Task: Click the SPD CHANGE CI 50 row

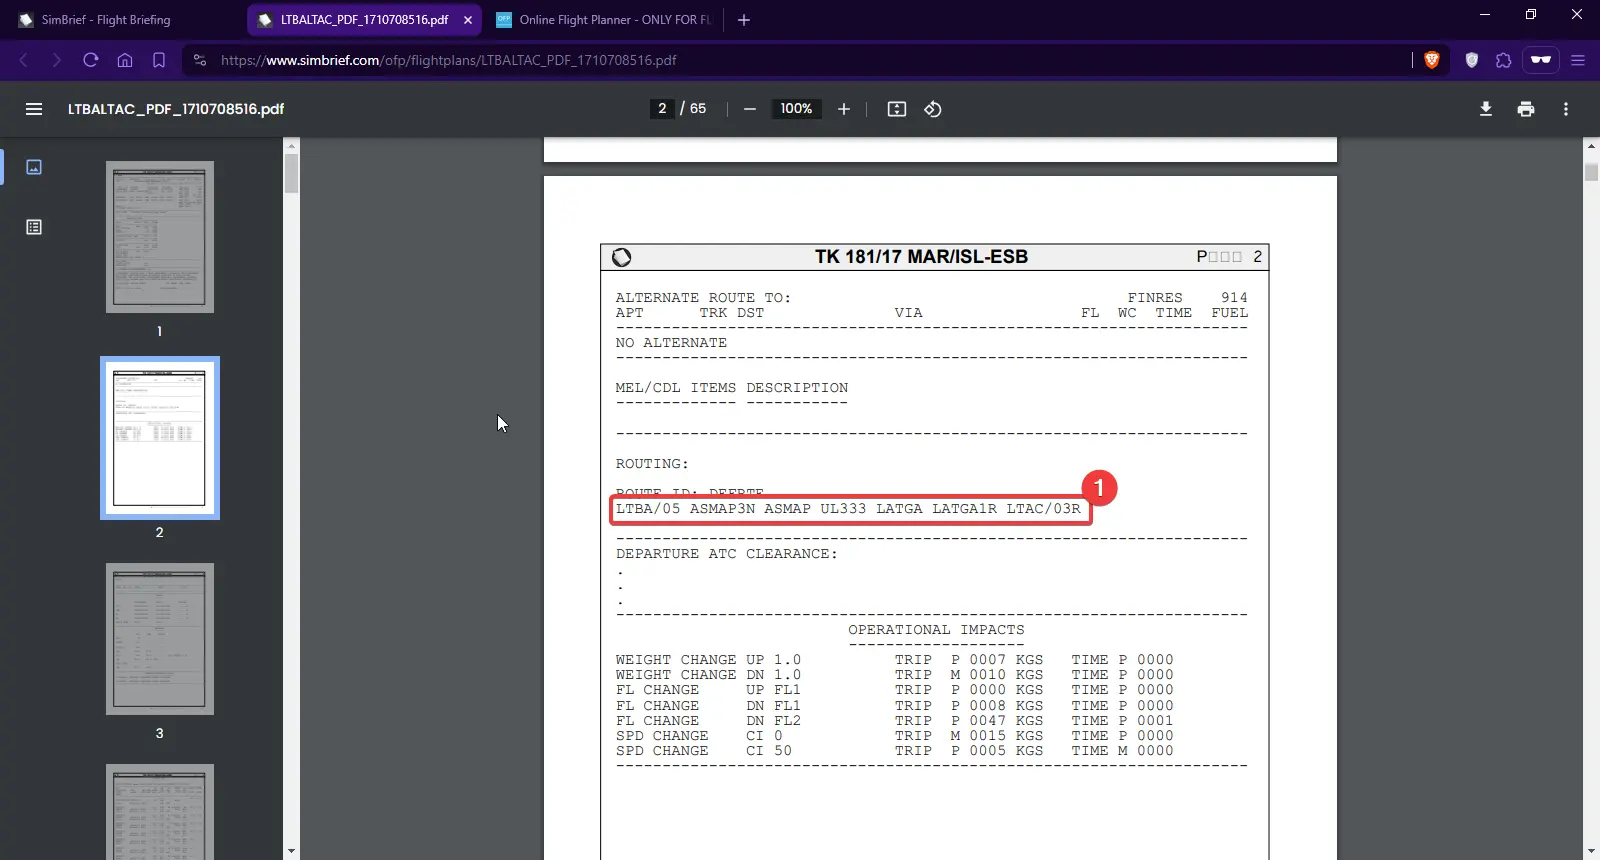Action: coord(895,751)
